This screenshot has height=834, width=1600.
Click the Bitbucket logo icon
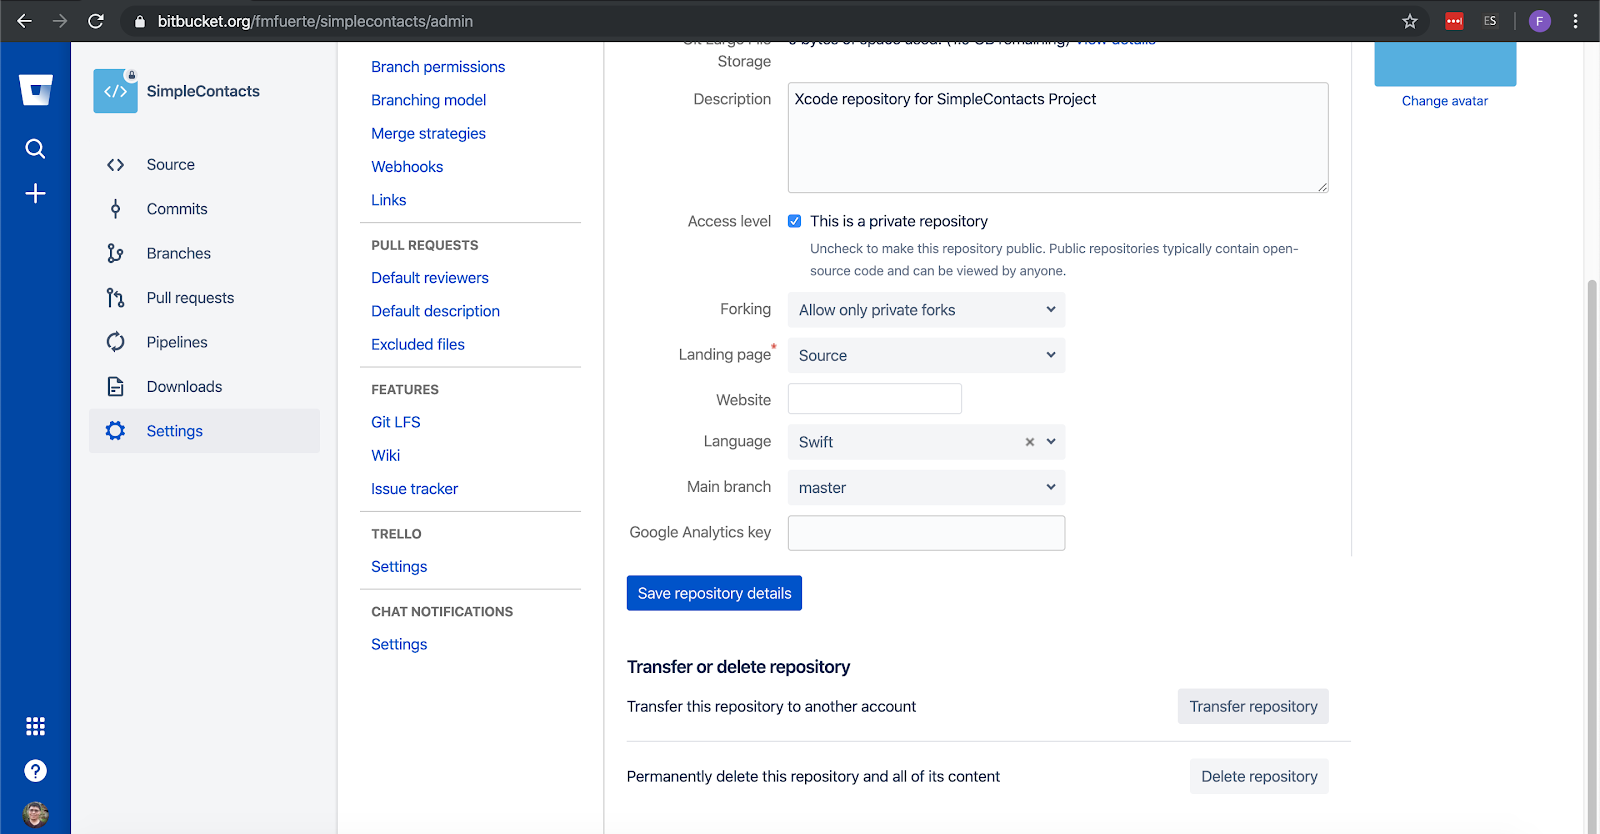(x=36, y=91)
